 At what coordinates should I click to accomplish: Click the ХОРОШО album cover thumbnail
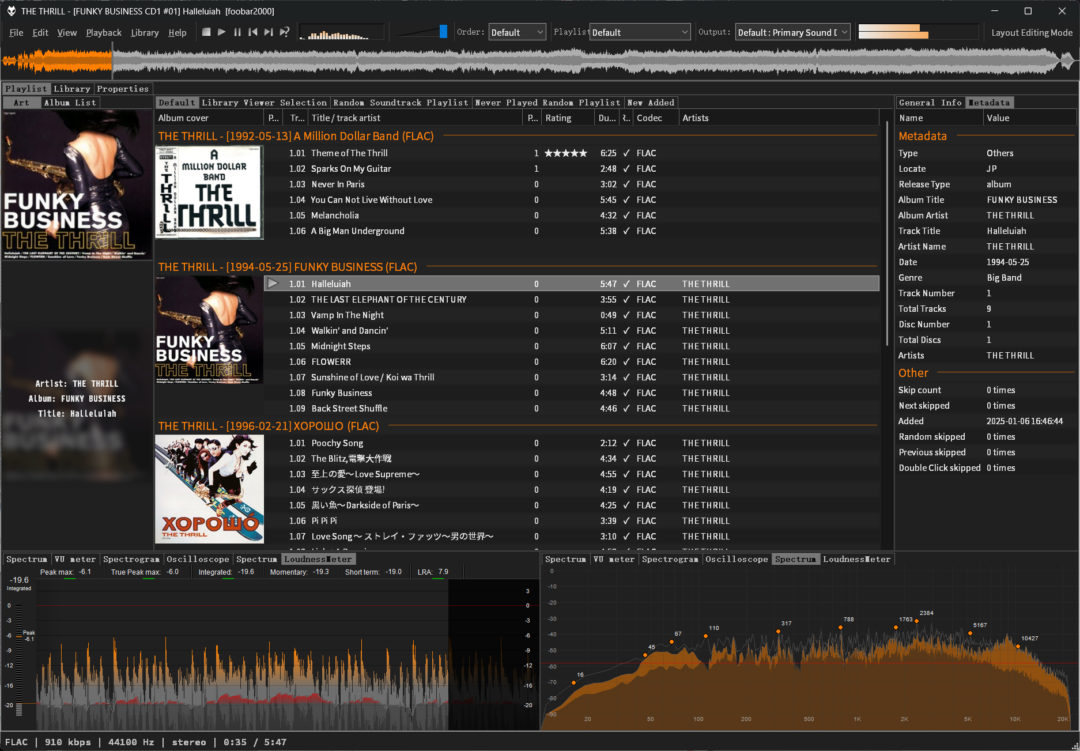[x=209, y=489]
